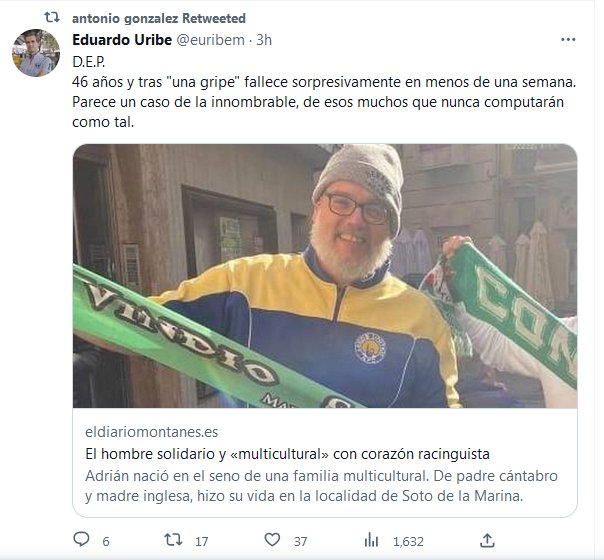Open the article preview photo

pos(325,276)
